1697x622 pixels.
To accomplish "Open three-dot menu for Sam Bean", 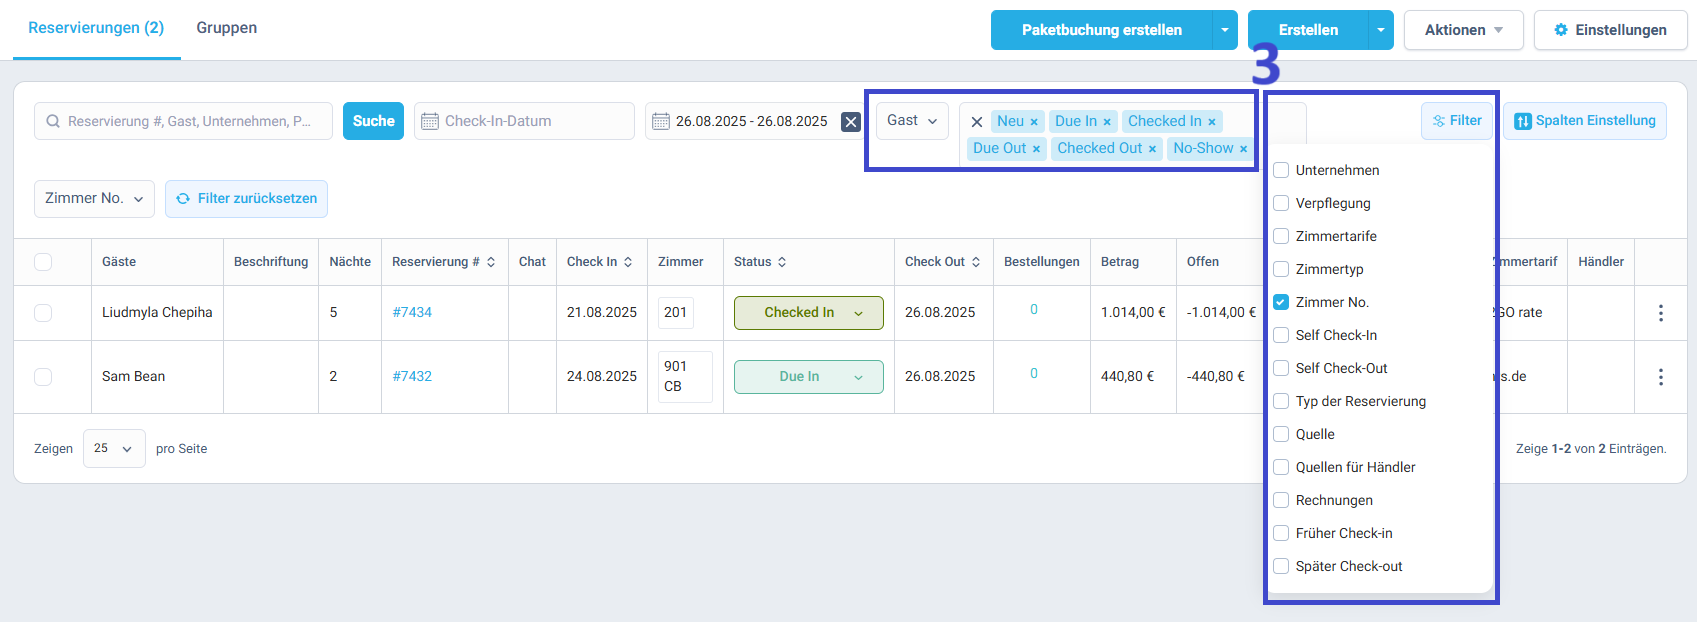I will [x=1661, y=377].
